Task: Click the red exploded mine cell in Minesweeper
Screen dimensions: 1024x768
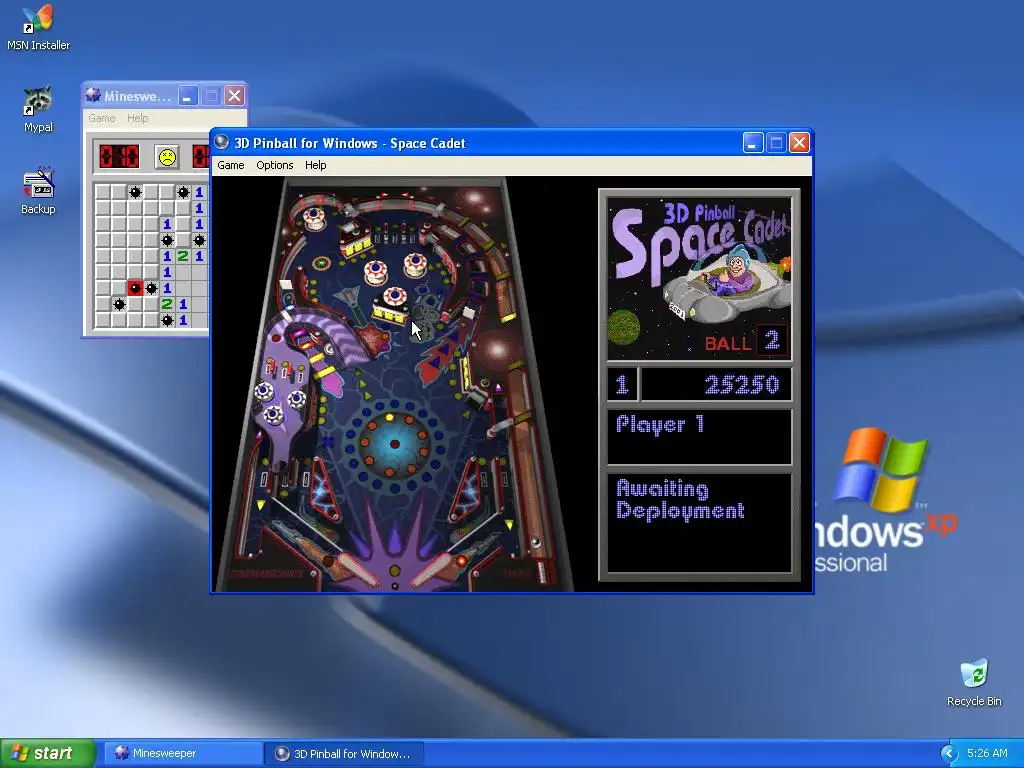Action: click(x=135, y=288)
